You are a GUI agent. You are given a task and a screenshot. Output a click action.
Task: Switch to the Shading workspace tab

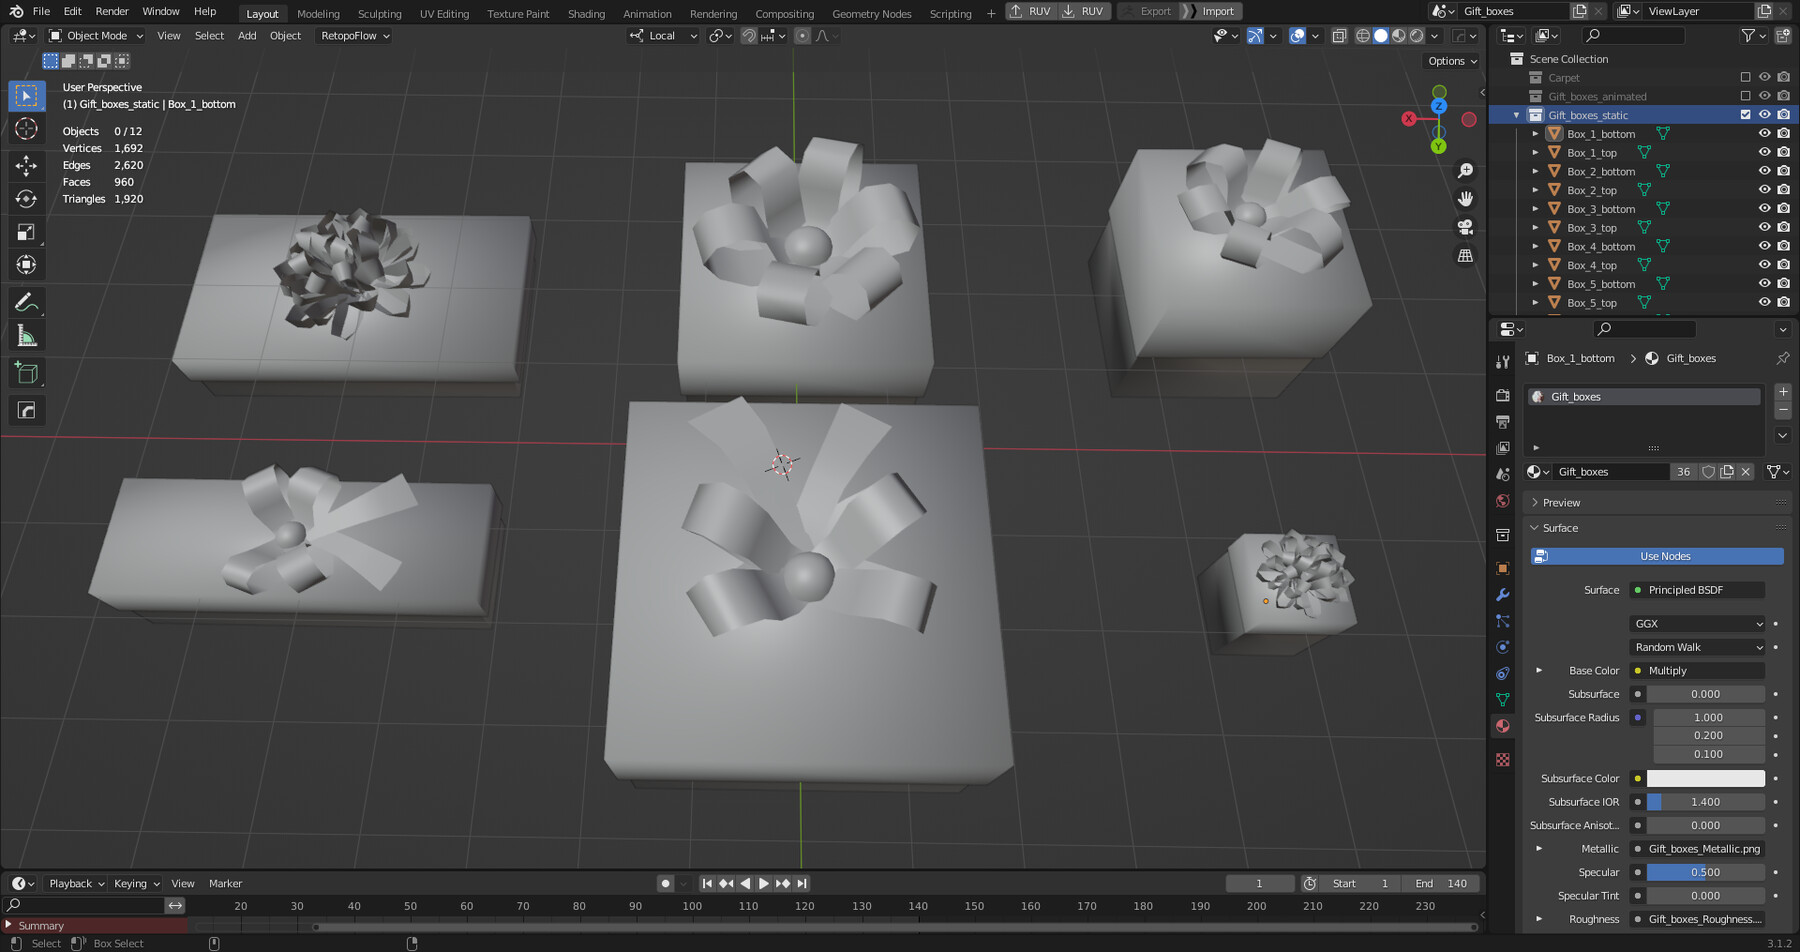pyautogui.click(x=586, y=13)
